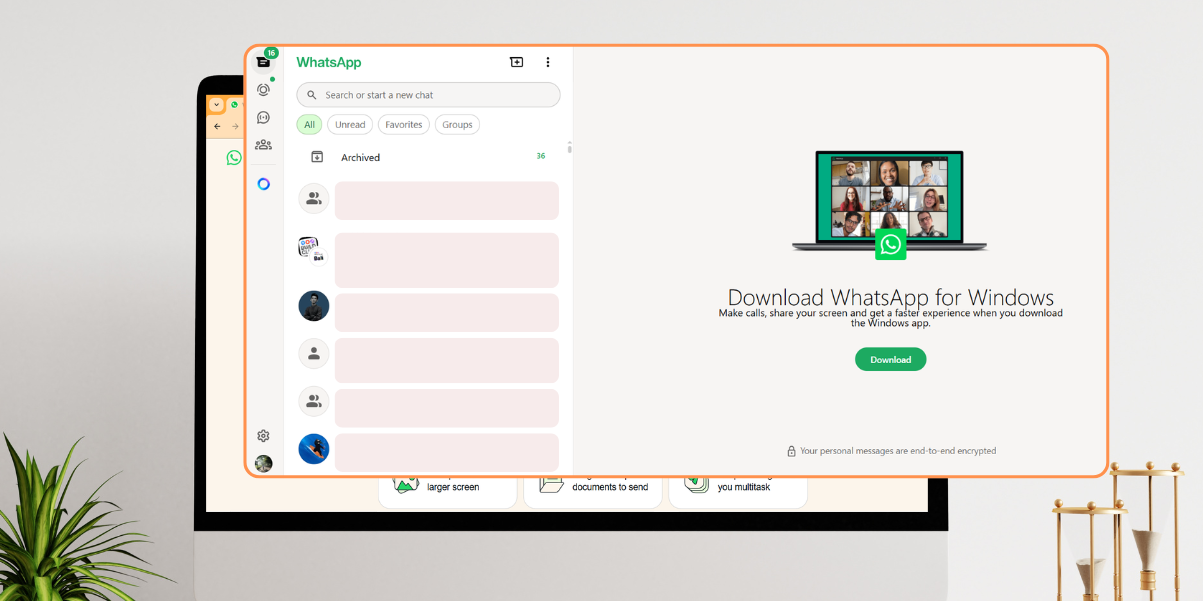Open your profile picture at sidebar bottom
Viewport: 1203px width, 601px height.
click(263, 463)
